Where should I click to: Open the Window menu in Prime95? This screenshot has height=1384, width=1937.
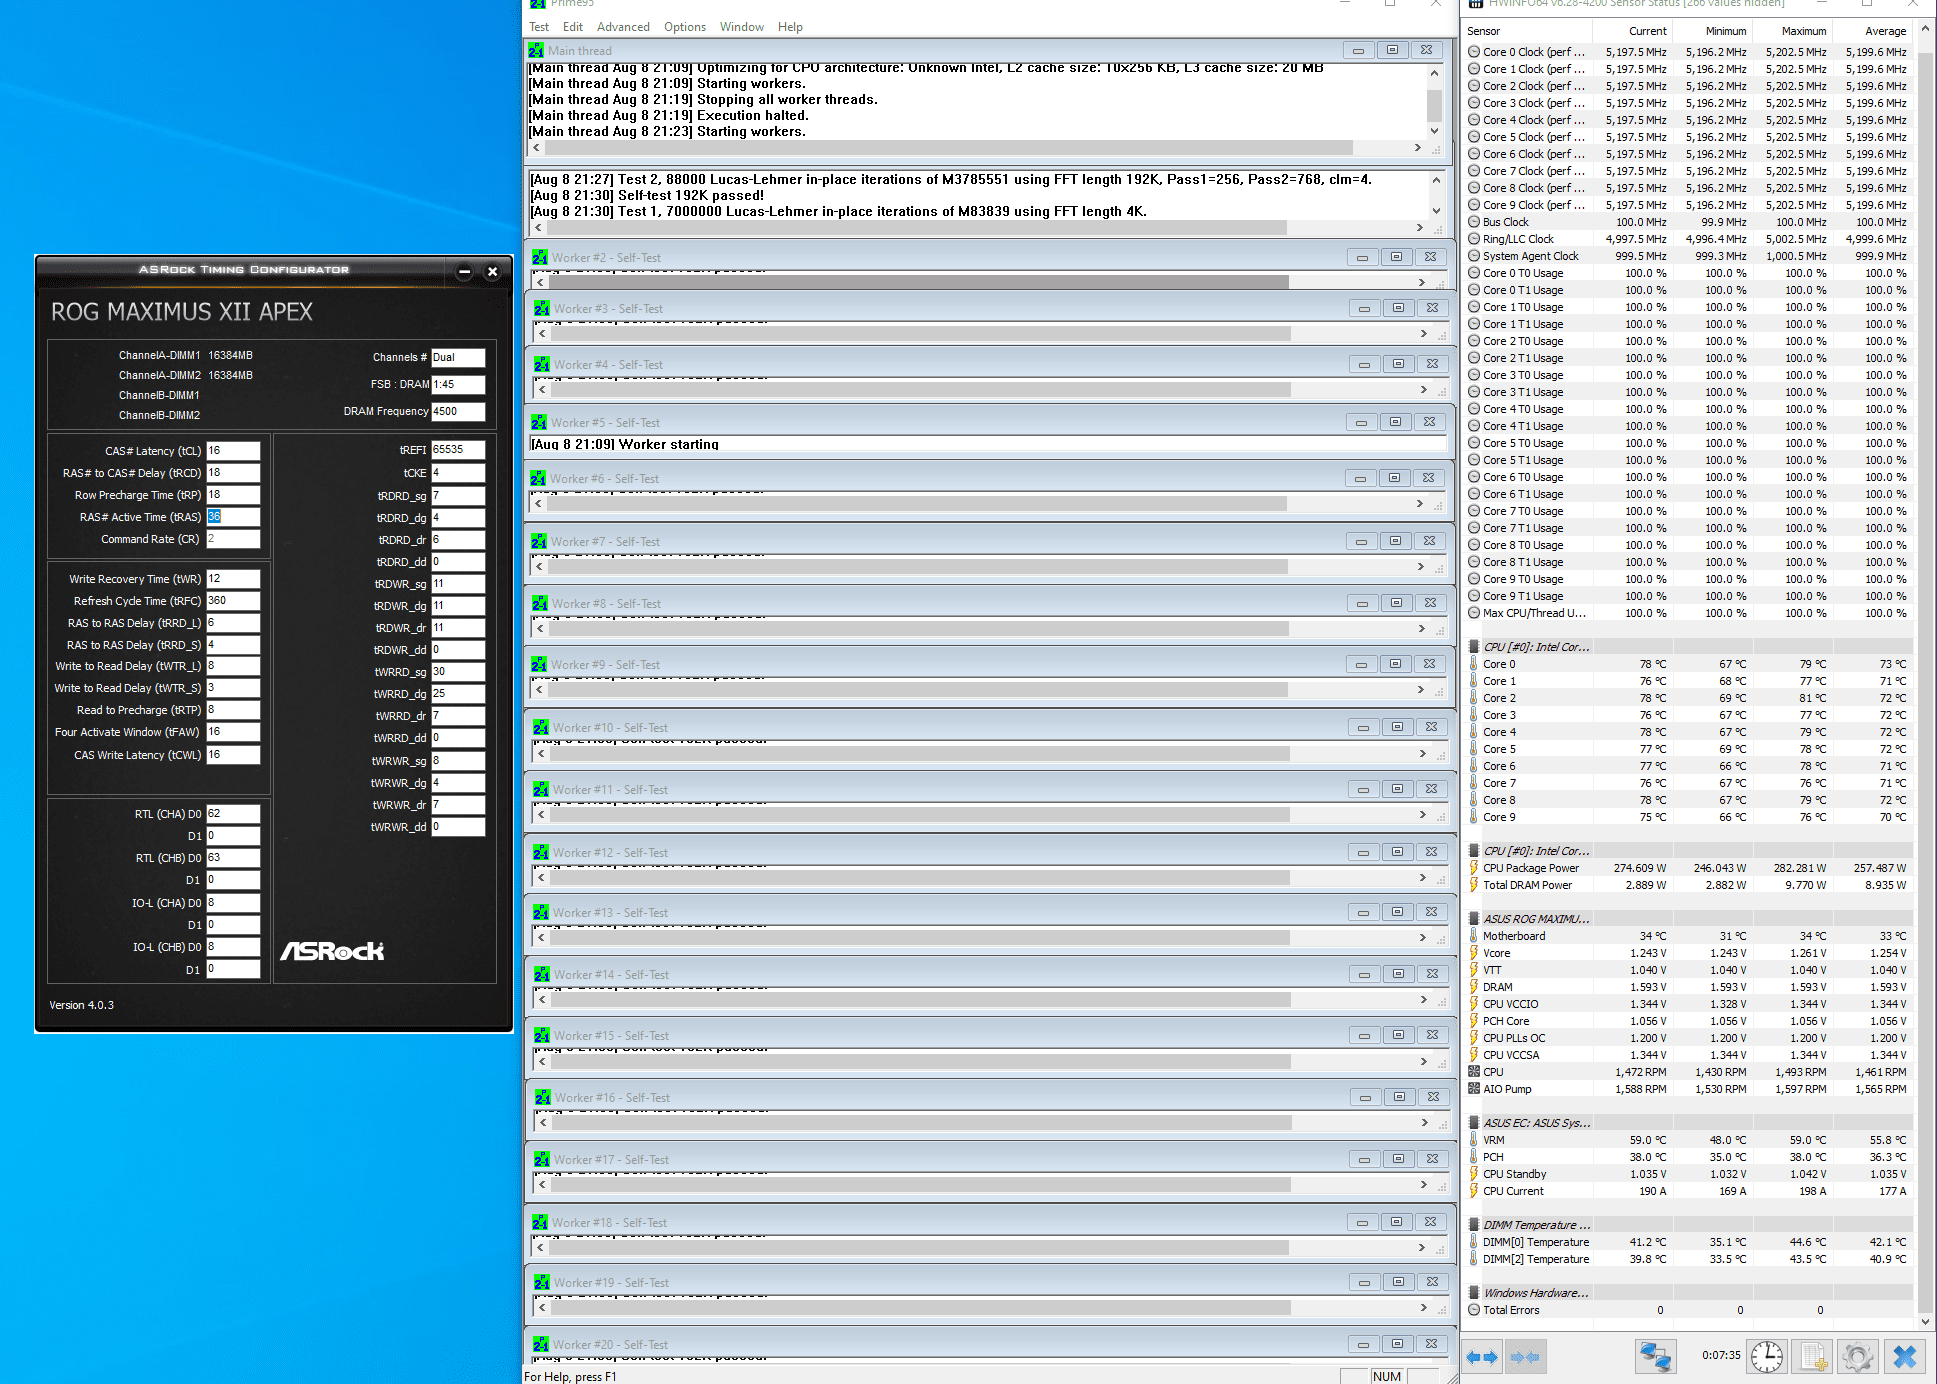(x=742, y=27)
